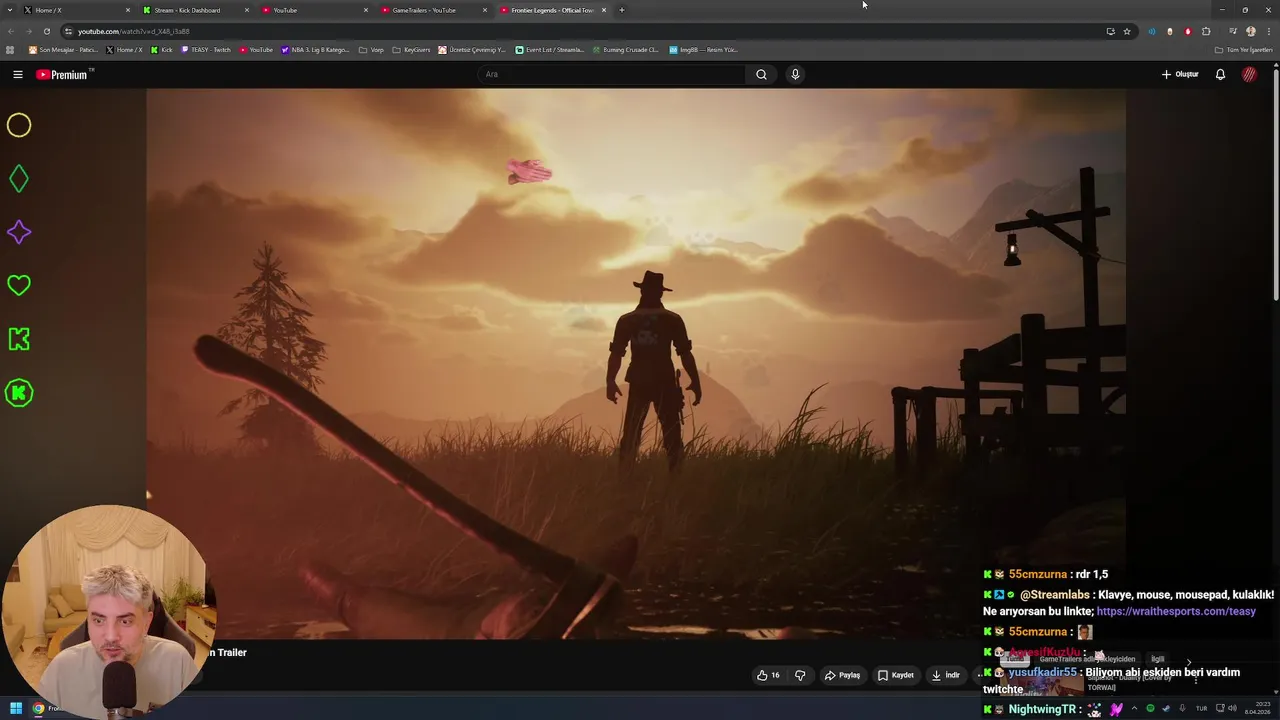Viewport: 1280px width, 720px height.
Task: Open YouTube notifications bell
Action: coord(1220,74)
